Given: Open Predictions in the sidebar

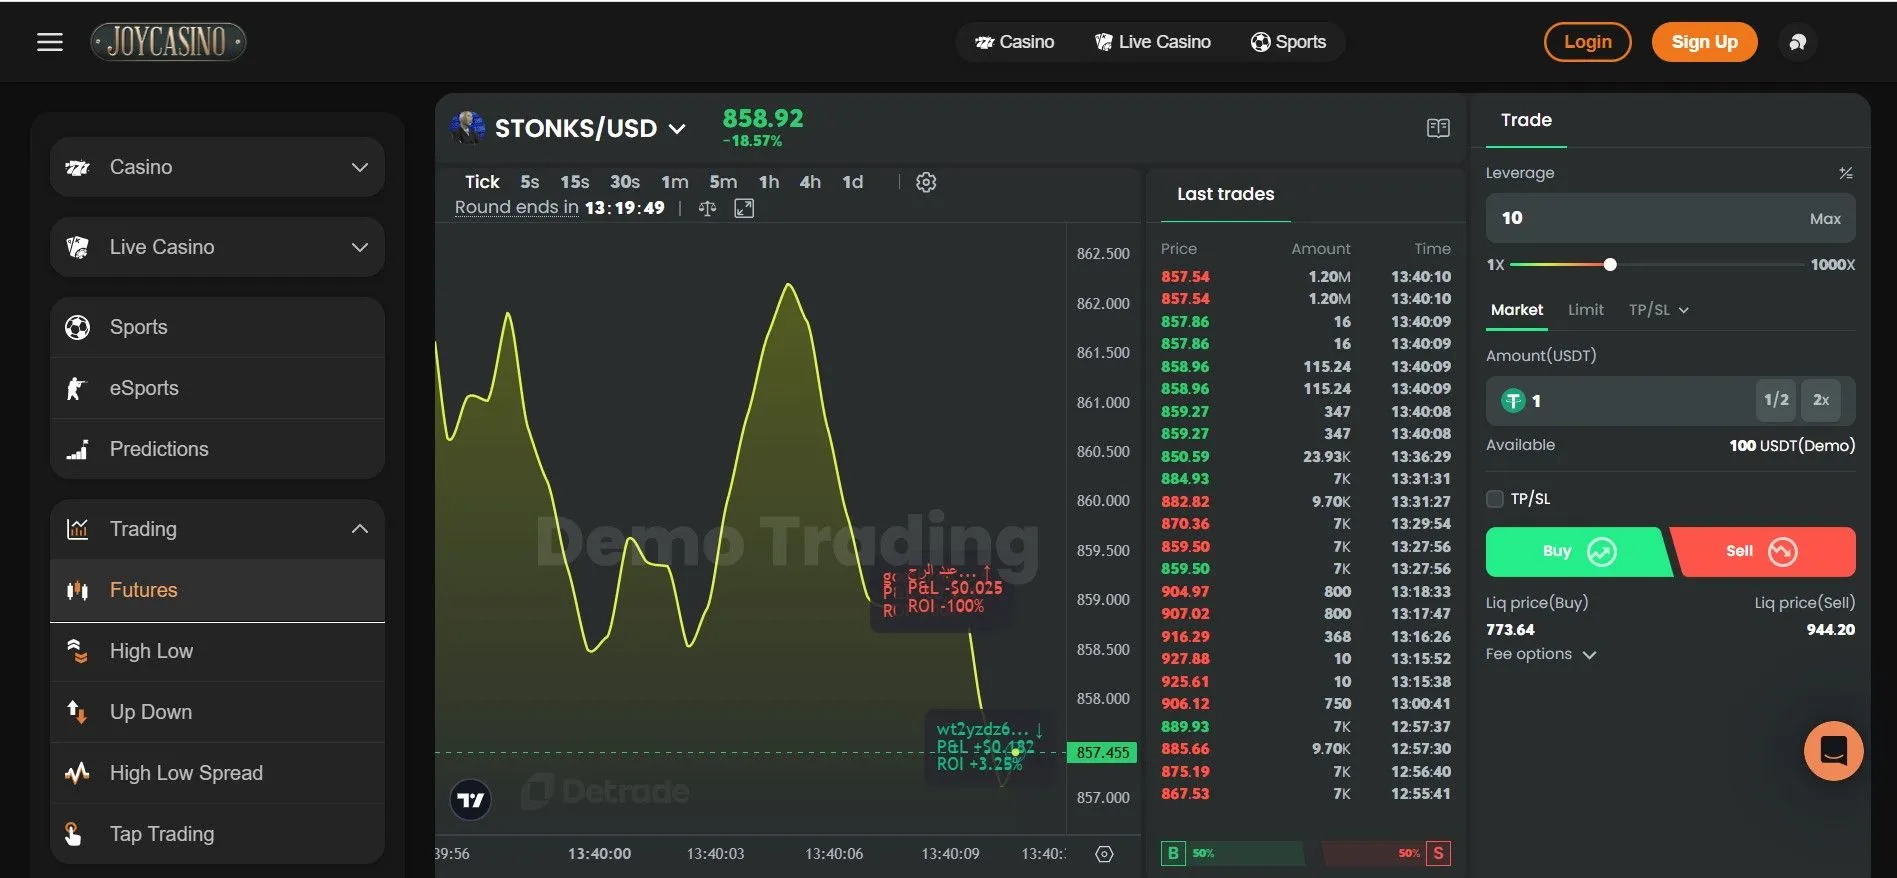Looking at the screenshot, I should (x=217, y=449).
